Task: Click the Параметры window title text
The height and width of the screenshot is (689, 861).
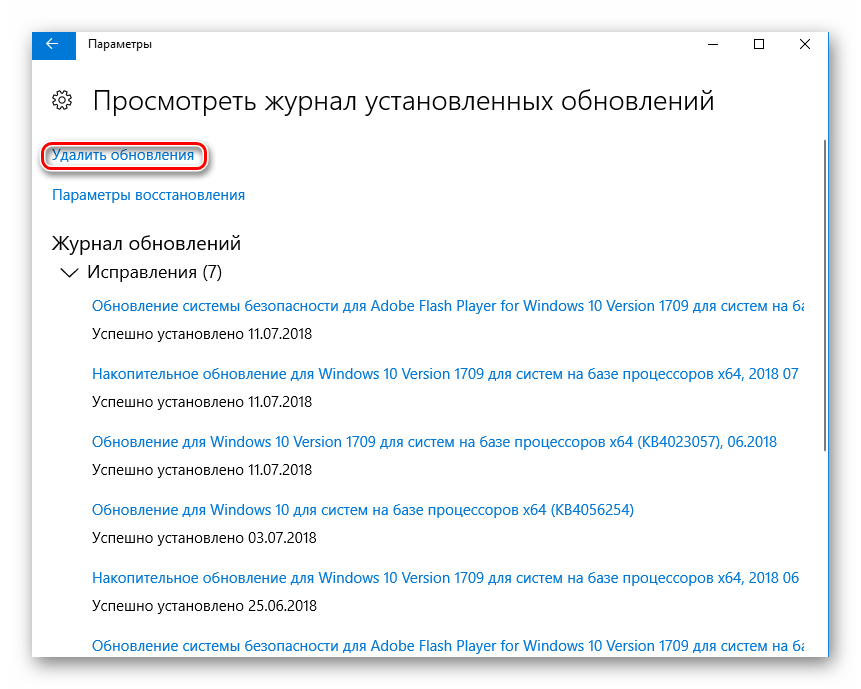Action: 120,44
